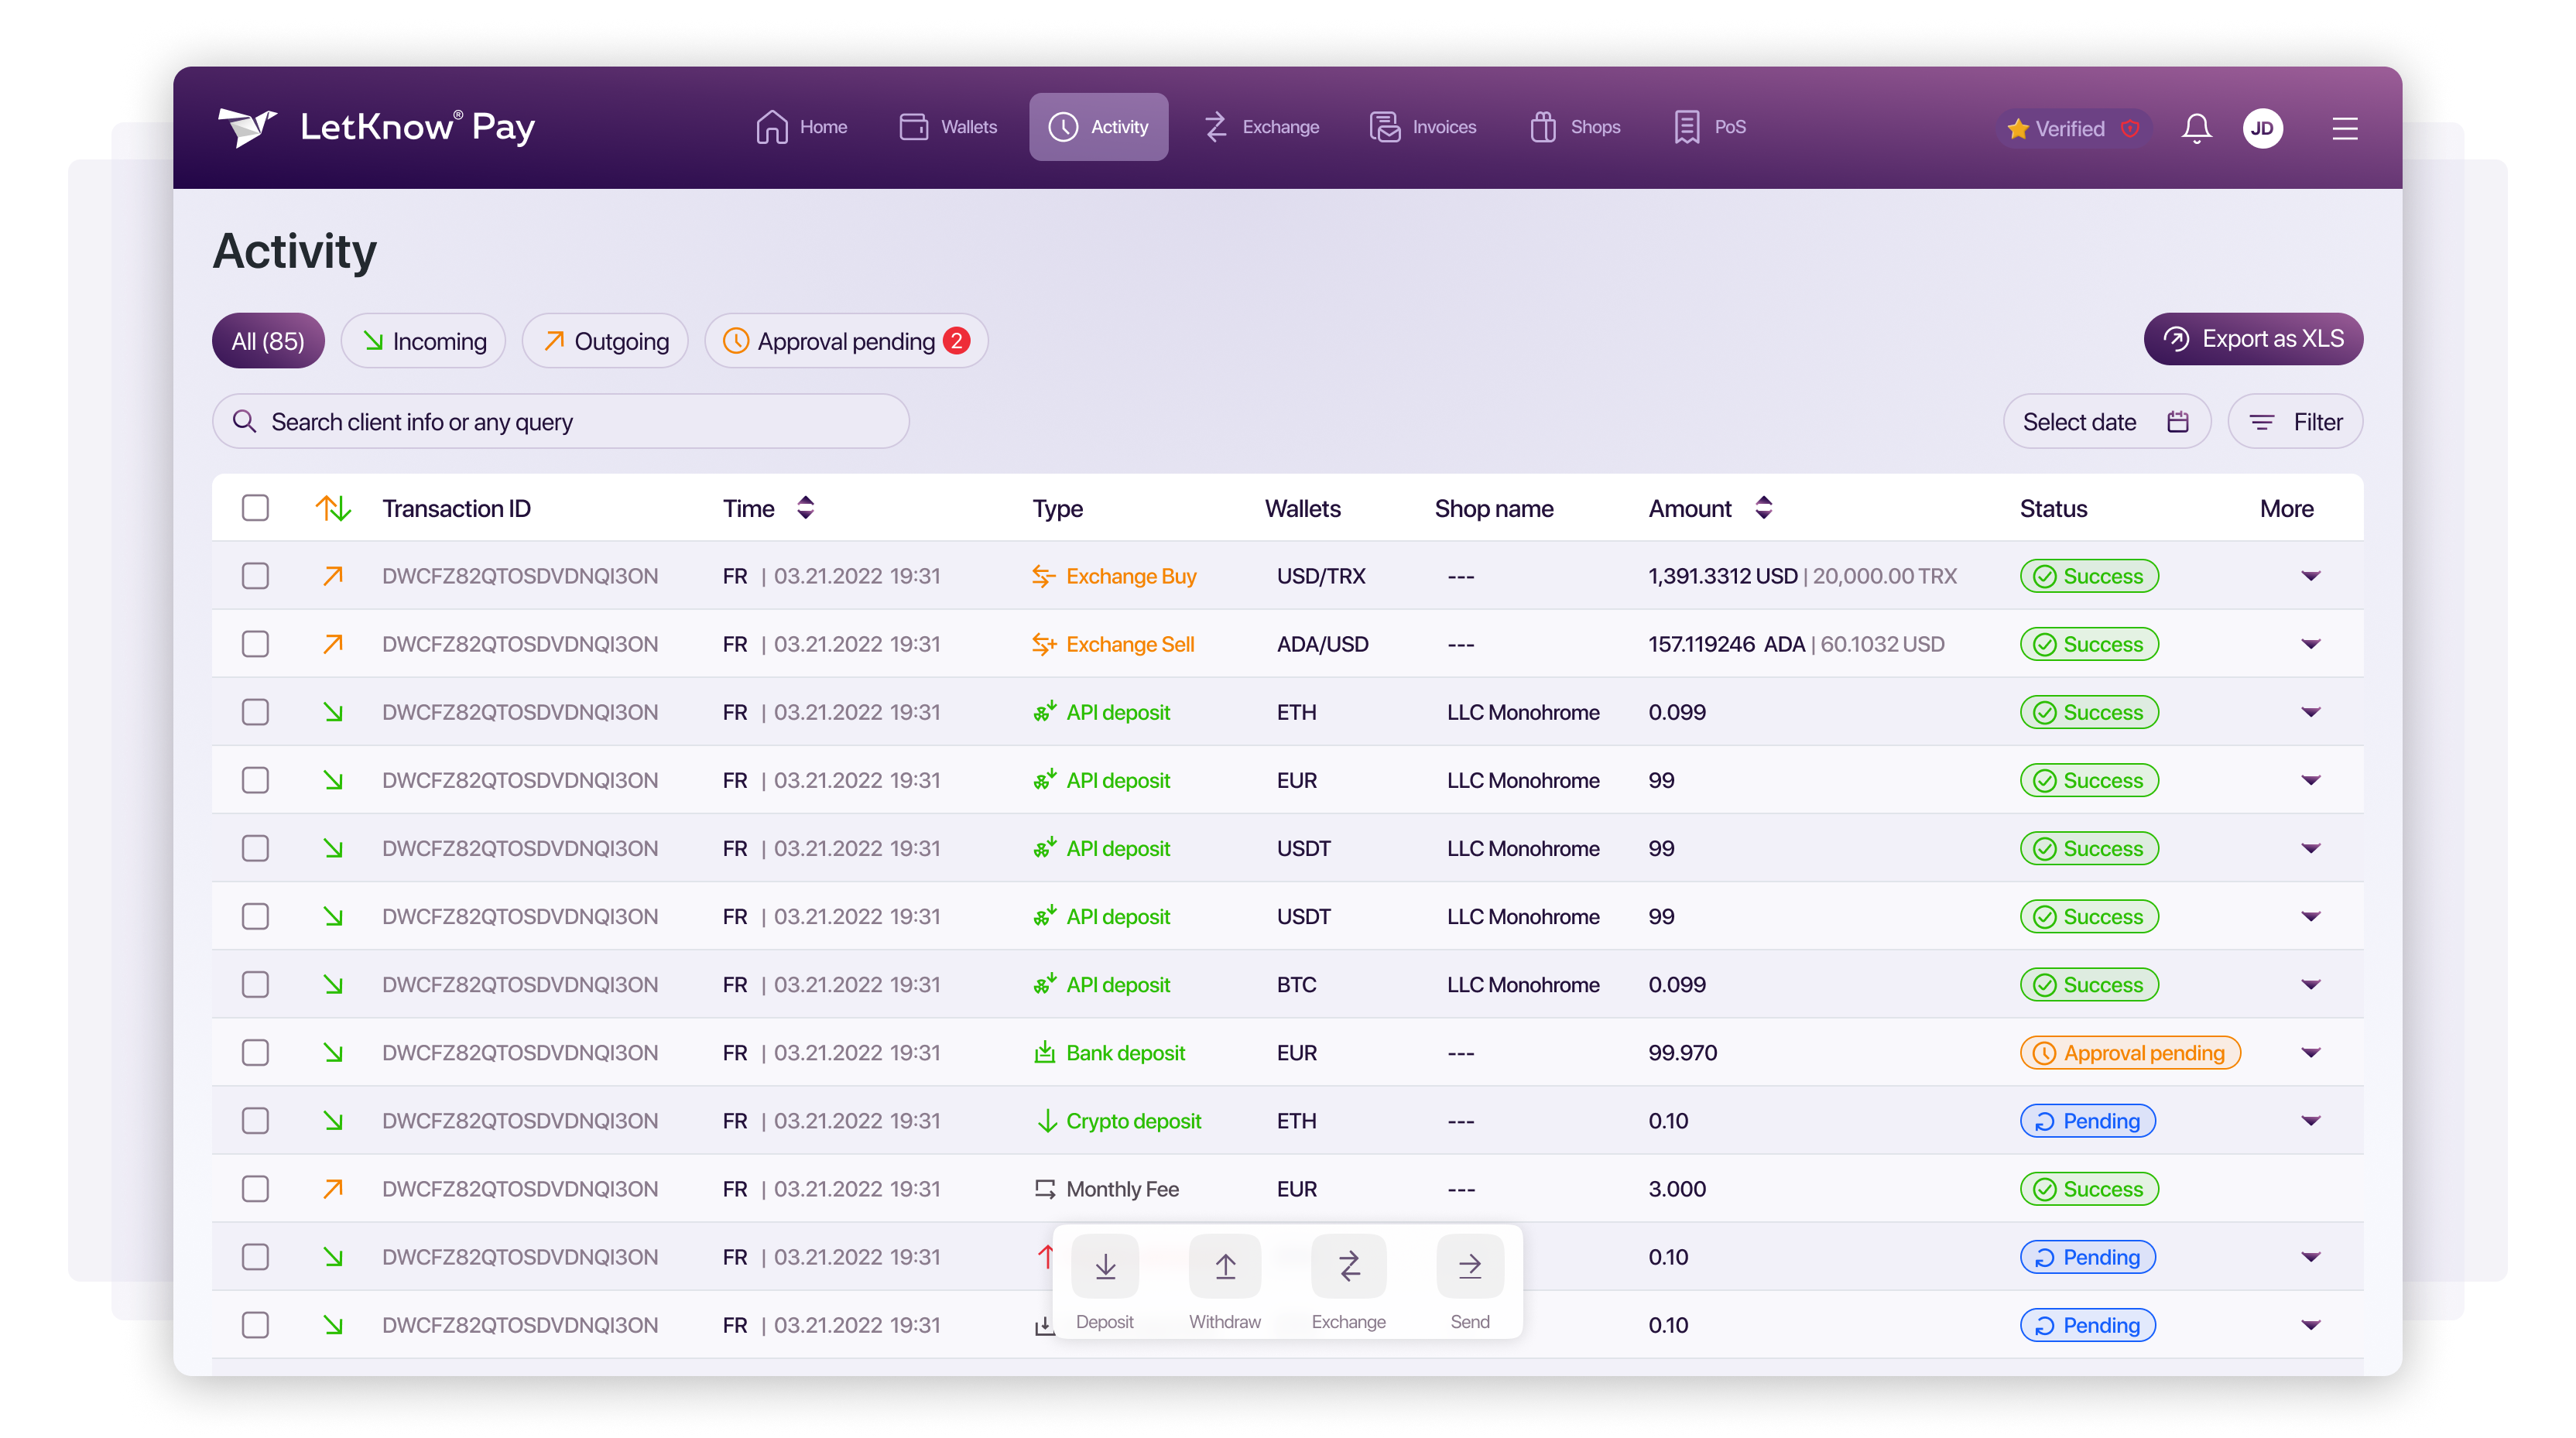The height and width of the screenshot is (1438, 2576).
Task: Expand the EUR API deposit row
Action: click(2310, 780)
